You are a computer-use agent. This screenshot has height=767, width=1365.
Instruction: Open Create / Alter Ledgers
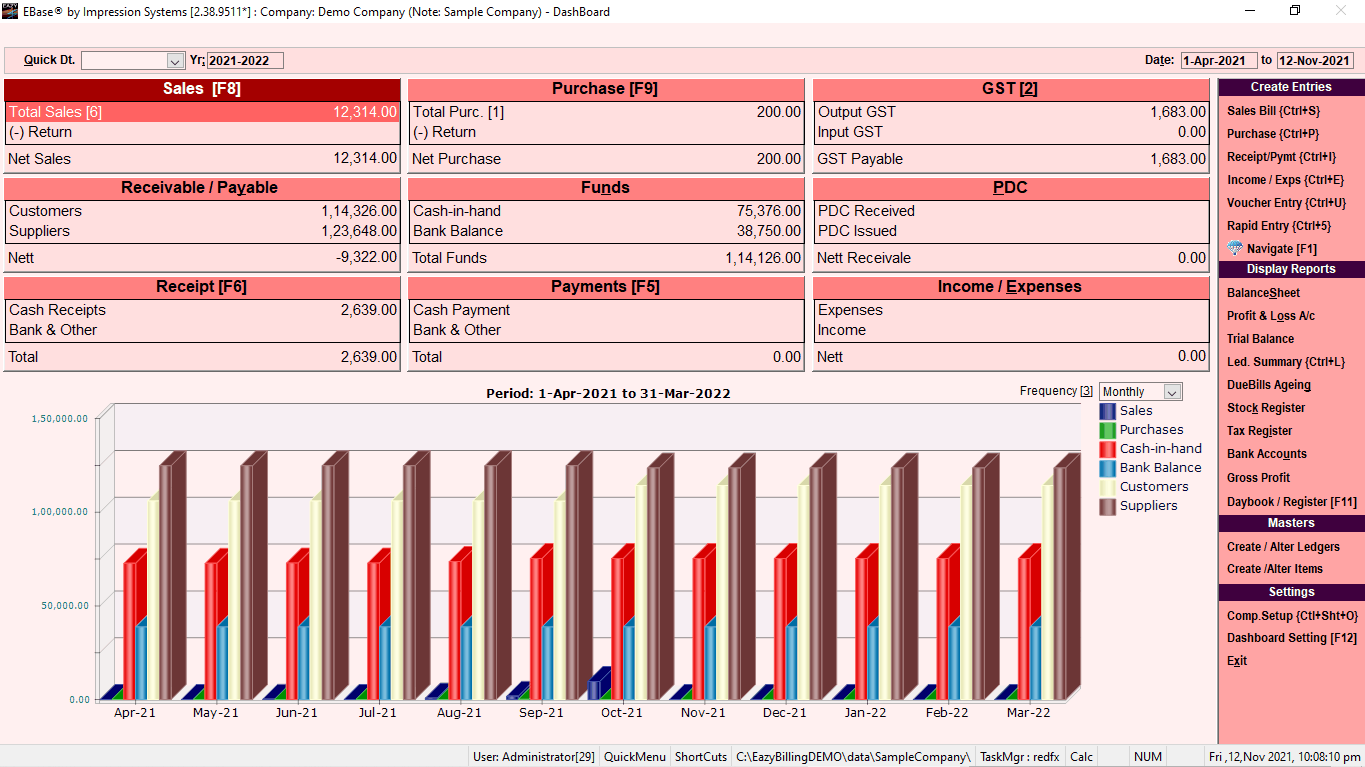coord(1283,547)
